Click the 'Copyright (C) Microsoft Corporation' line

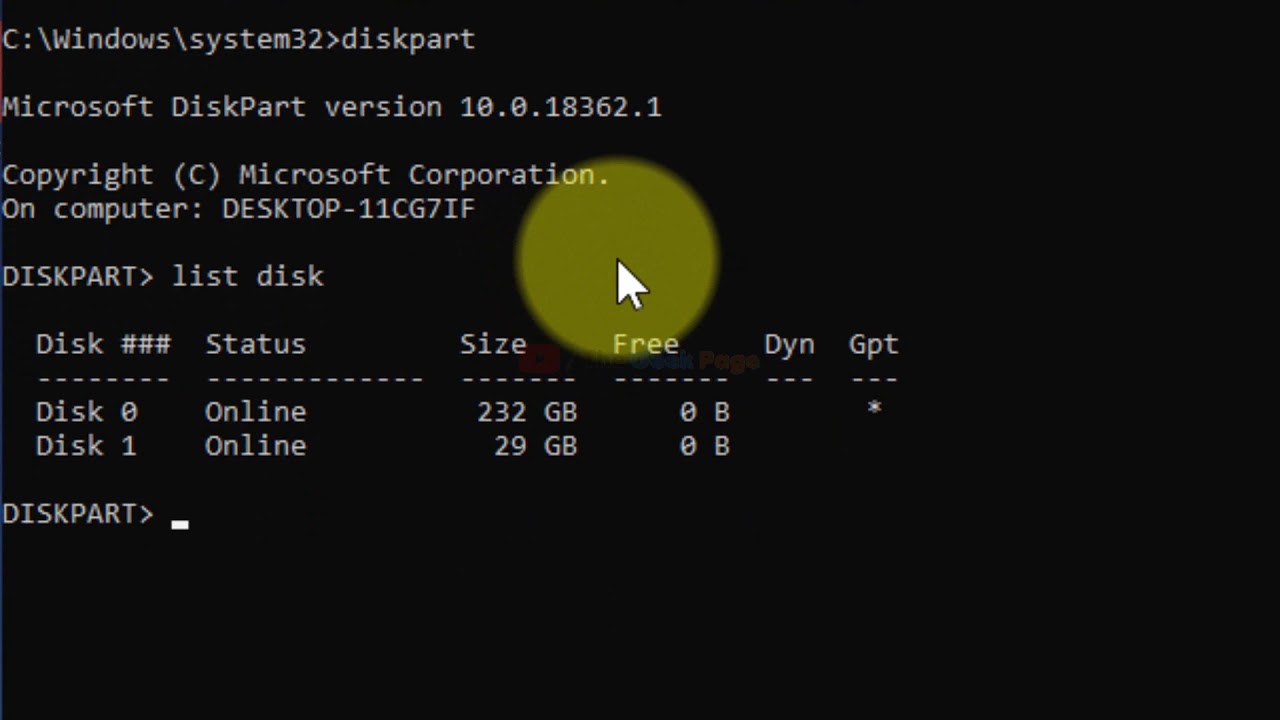[x=305, y=175]
